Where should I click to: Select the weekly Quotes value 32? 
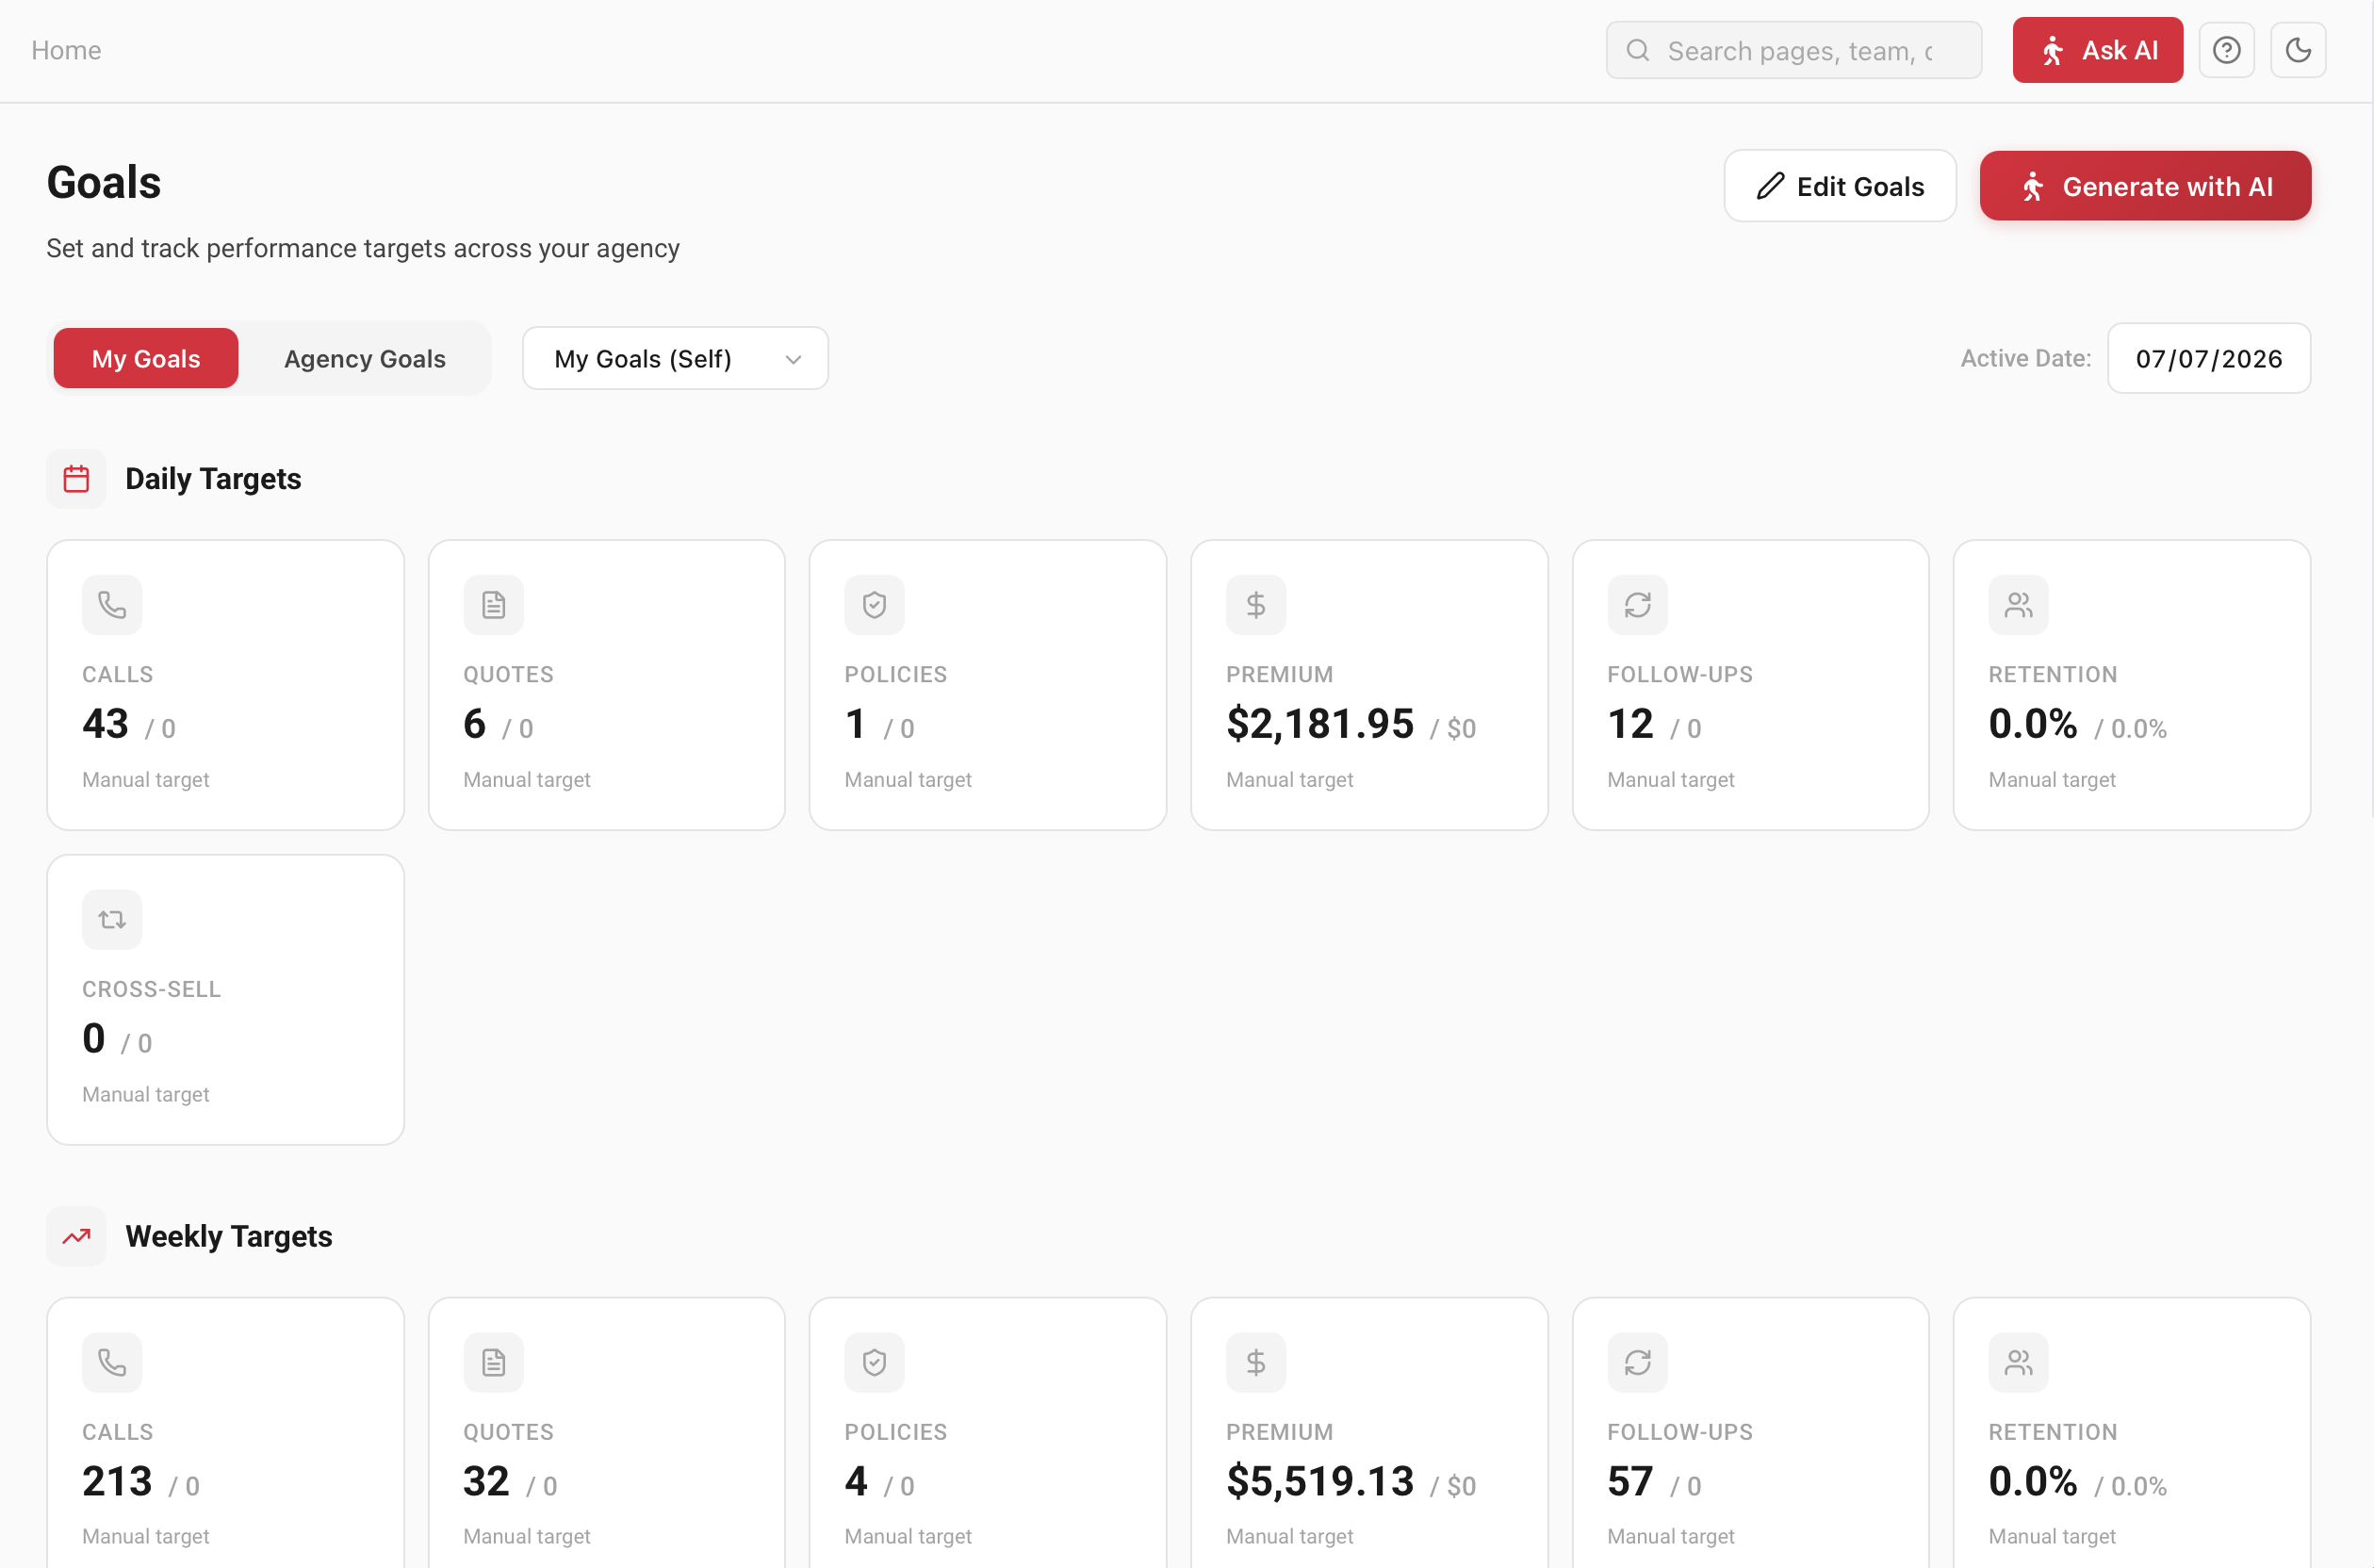pyautogui.click(x=486, y=1481)
